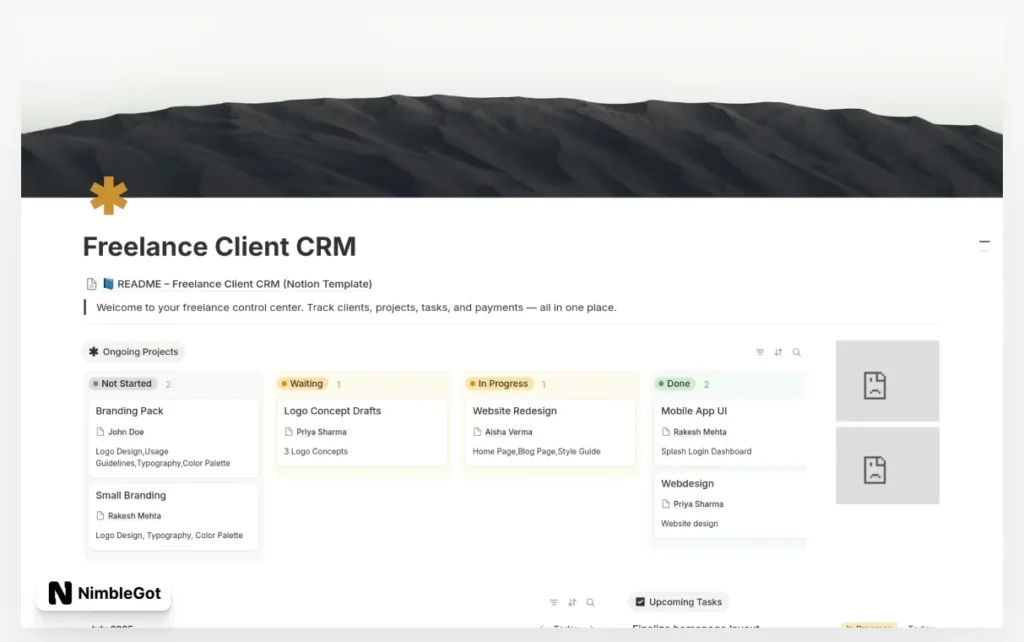Click the 'Welcome to your freelance control center' quote
The width and height of the screenshot is (1024, 642).
click(x=356, y=307)
